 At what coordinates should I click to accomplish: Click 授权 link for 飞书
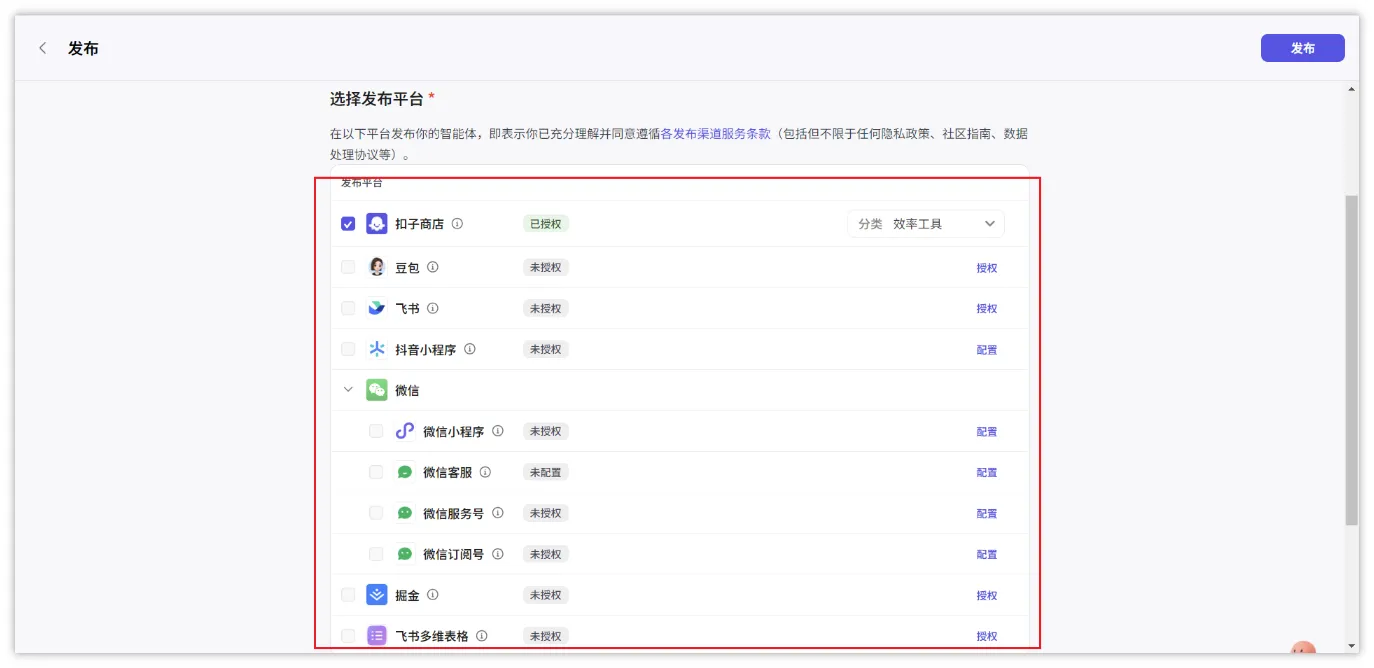(x=987, y=309)
